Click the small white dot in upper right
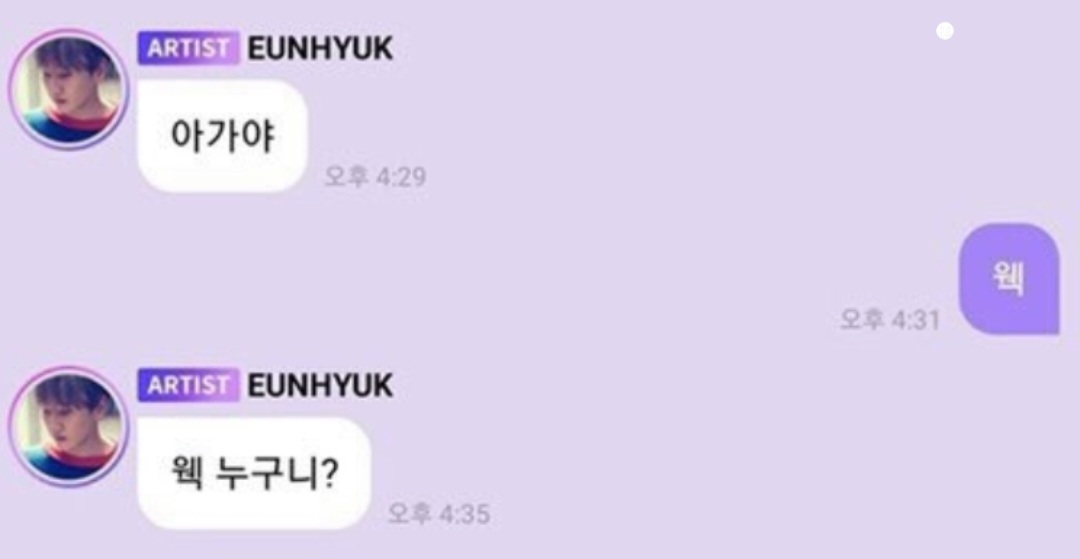The image size is (1080, 559). (945, 31)
